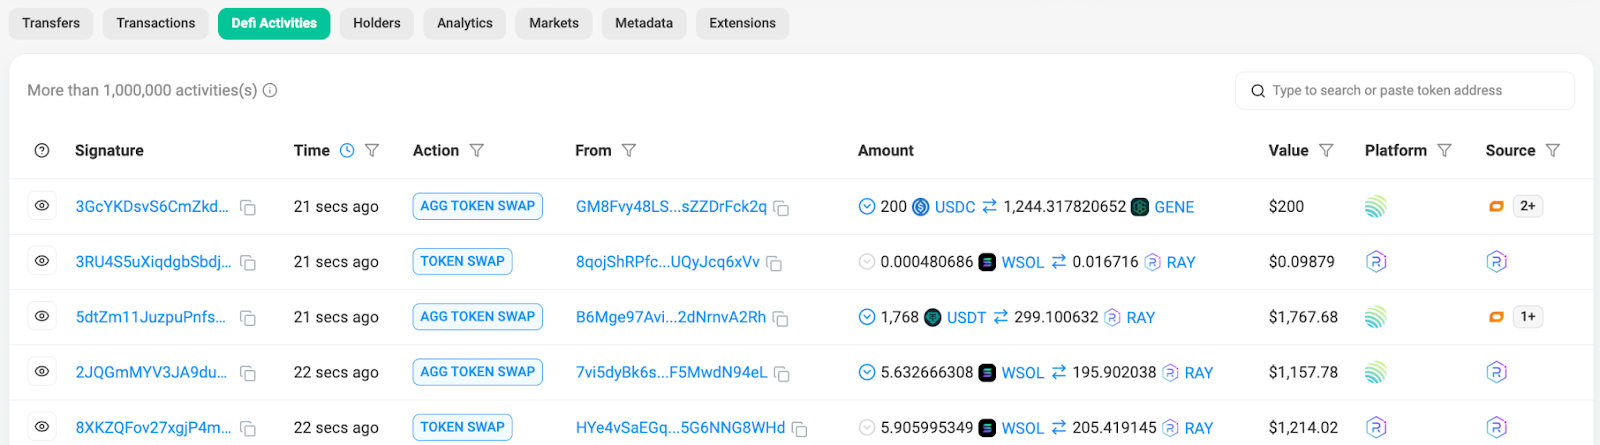Click Jupiter platform icon in first row
1600x445 pixels.
[x=1376, y=207]
